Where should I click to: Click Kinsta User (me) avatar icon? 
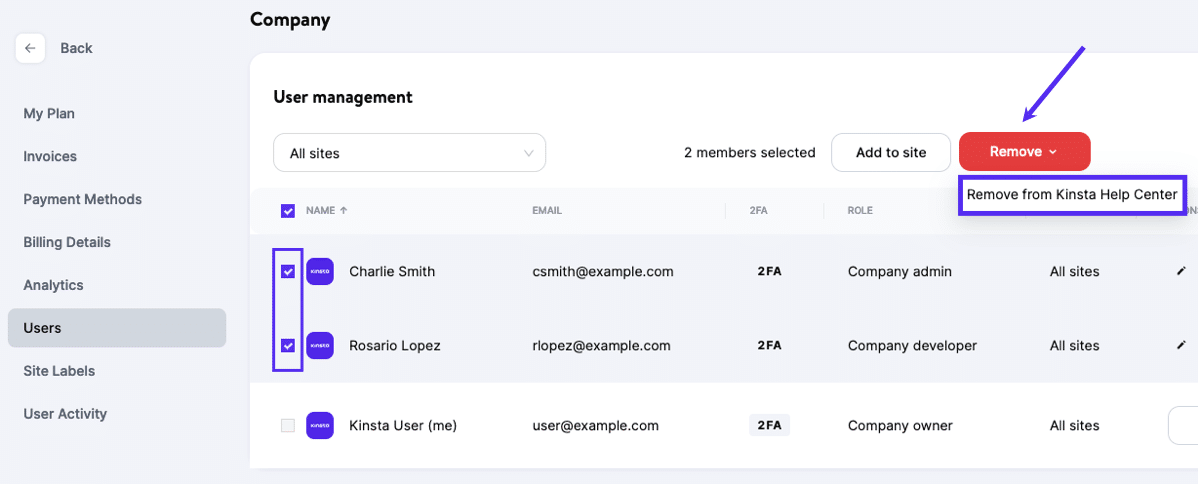pyautogui.click(x=320, y=425)
